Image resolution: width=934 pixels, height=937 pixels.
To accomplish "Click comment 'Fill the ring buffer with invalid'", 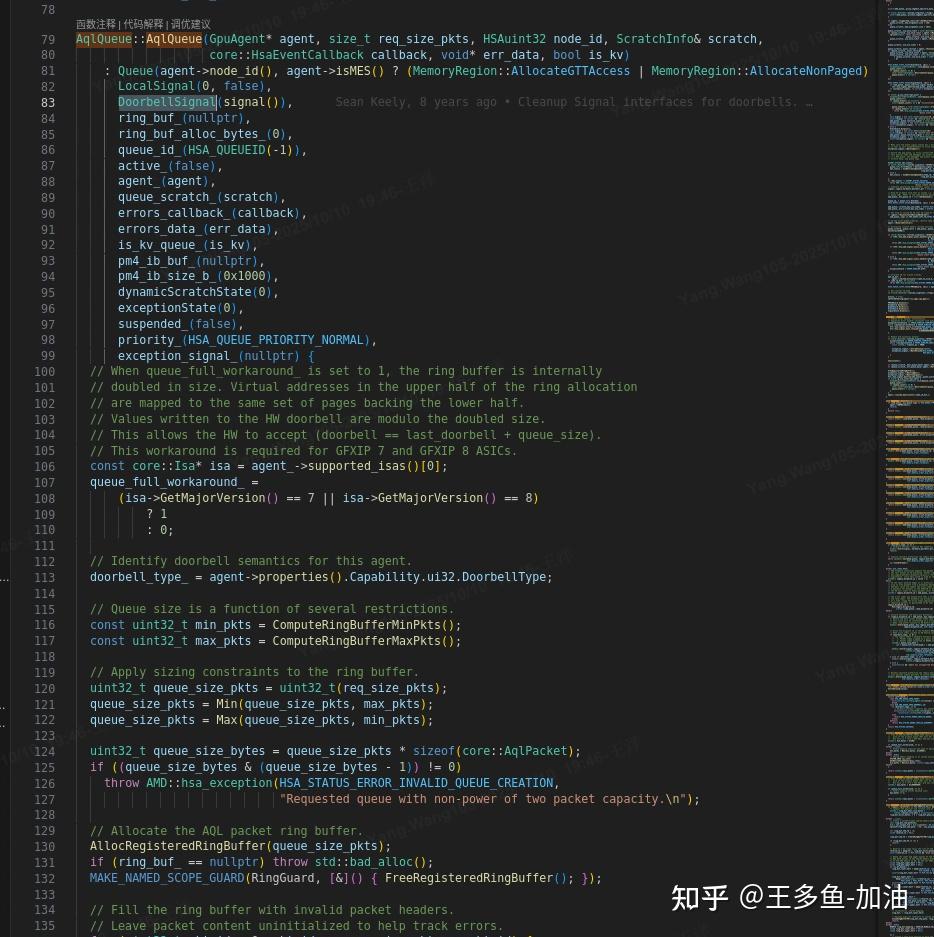I will [272, 910].
